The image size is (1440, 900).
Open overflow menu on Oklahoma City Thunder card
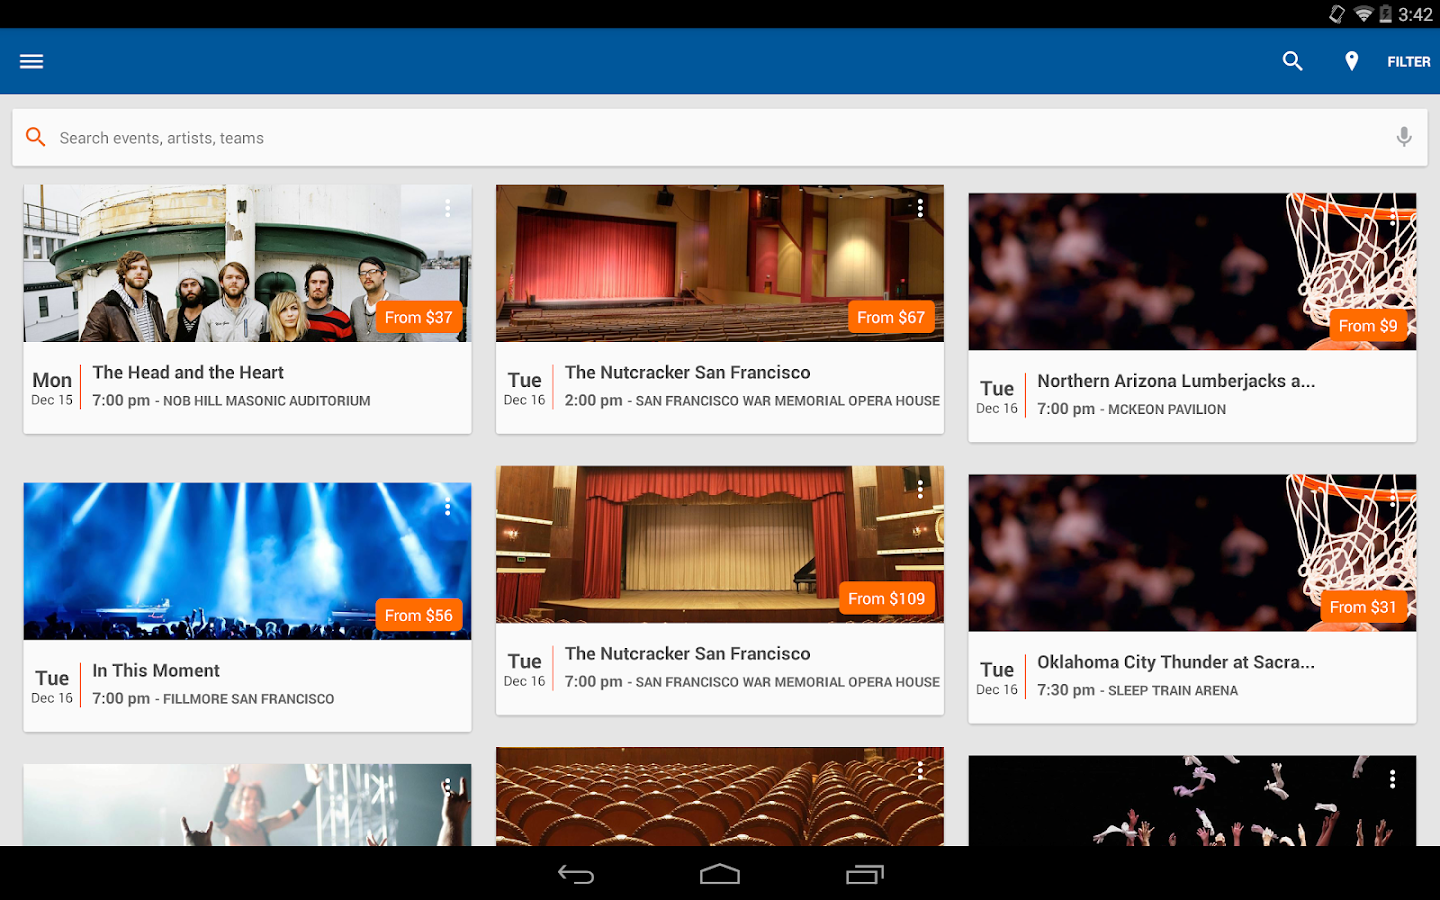[1392, 497]
